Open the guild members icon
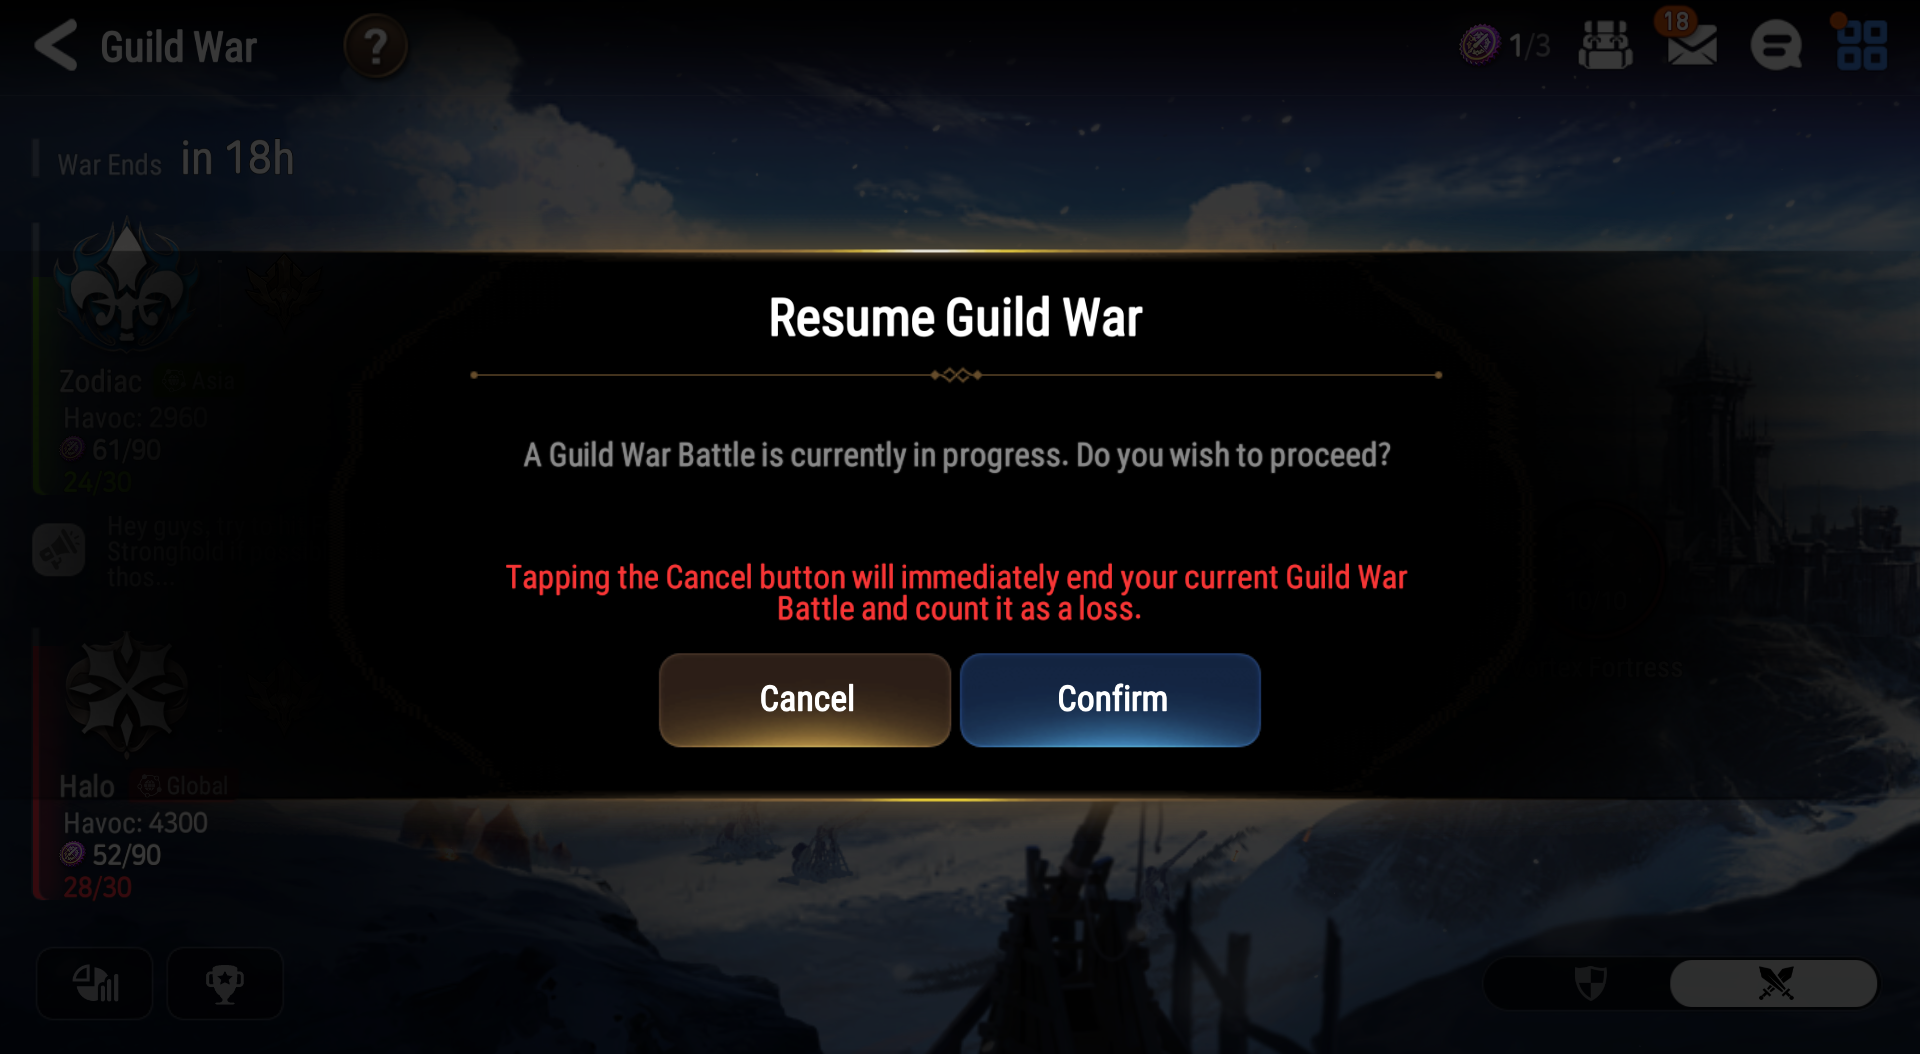Image resolution: width=1920 pixels, height=1054 pixels. [1605, 46]
